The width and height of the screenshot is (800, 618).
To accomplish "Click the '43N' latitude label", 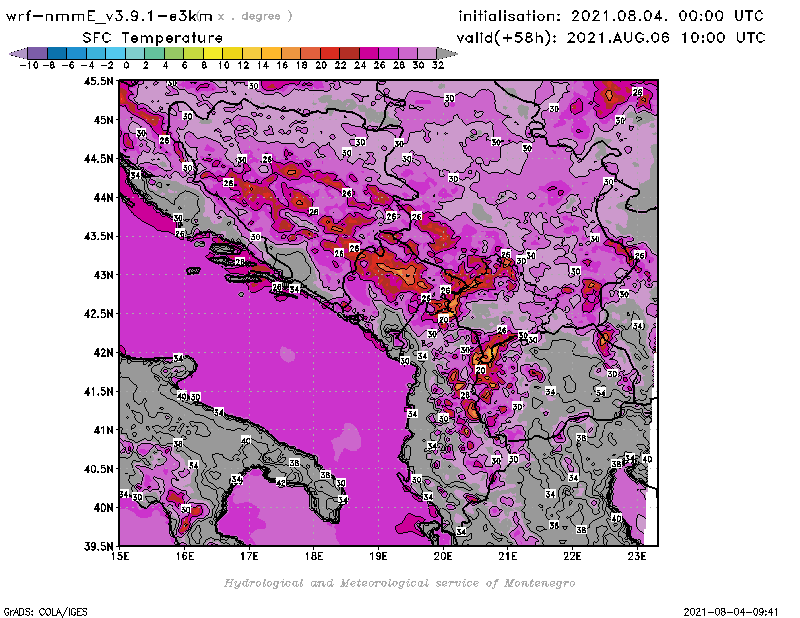I will tap(103, 275).
